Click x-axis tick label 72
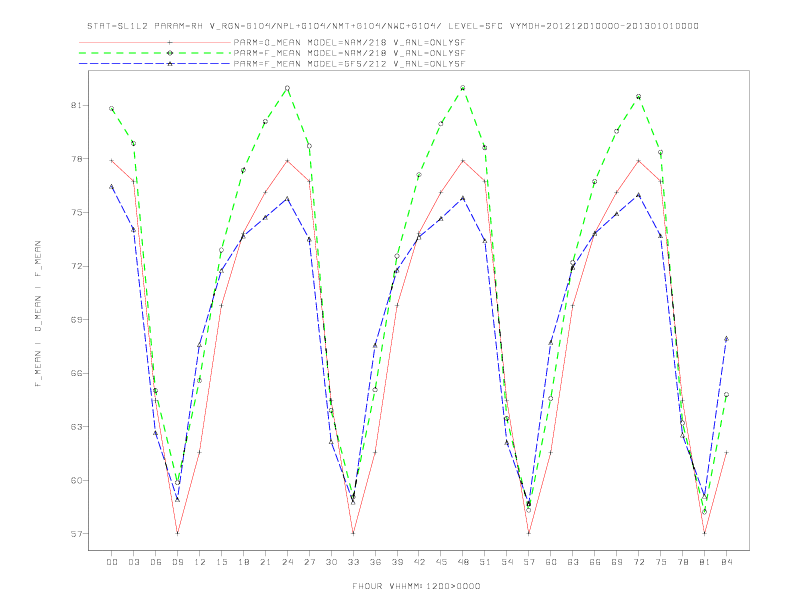 [639, 562]
